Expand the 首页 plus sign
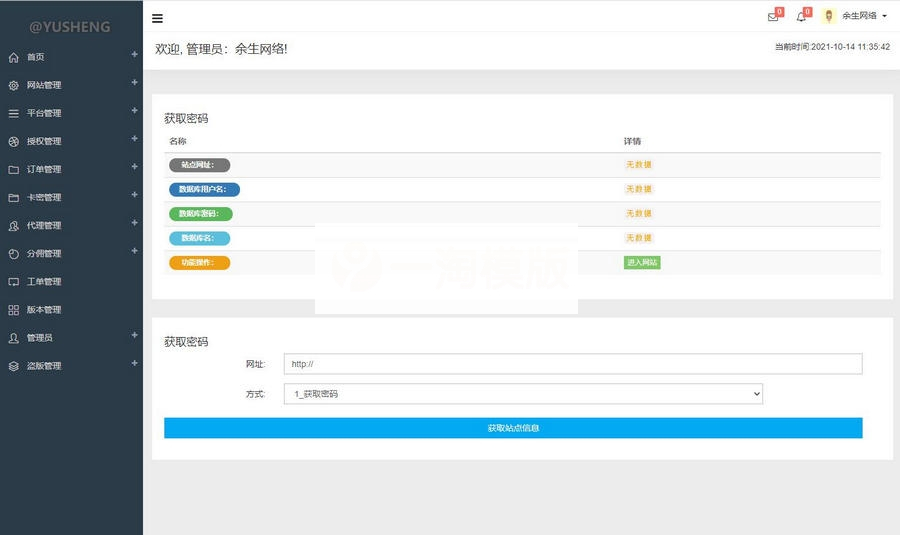 pyautogui.click(x=134, y=55)
